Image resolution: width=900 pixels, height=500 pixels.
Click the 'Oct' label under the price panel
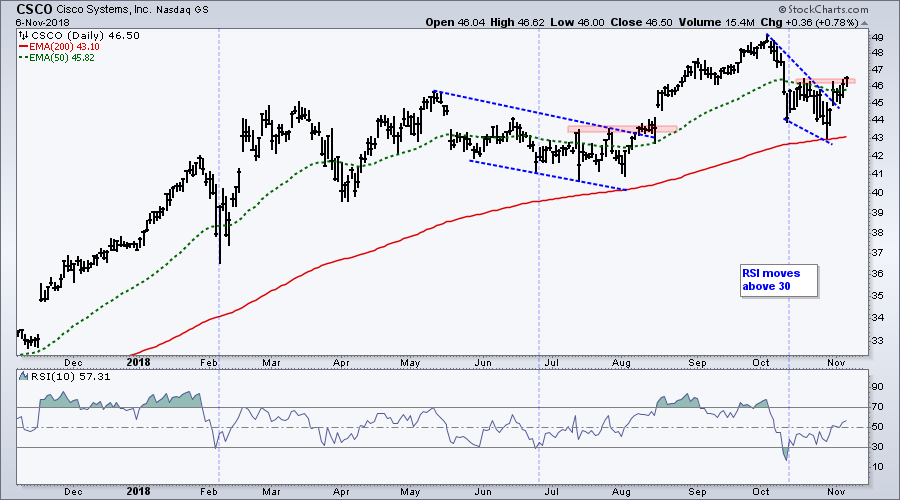(761, 363)
